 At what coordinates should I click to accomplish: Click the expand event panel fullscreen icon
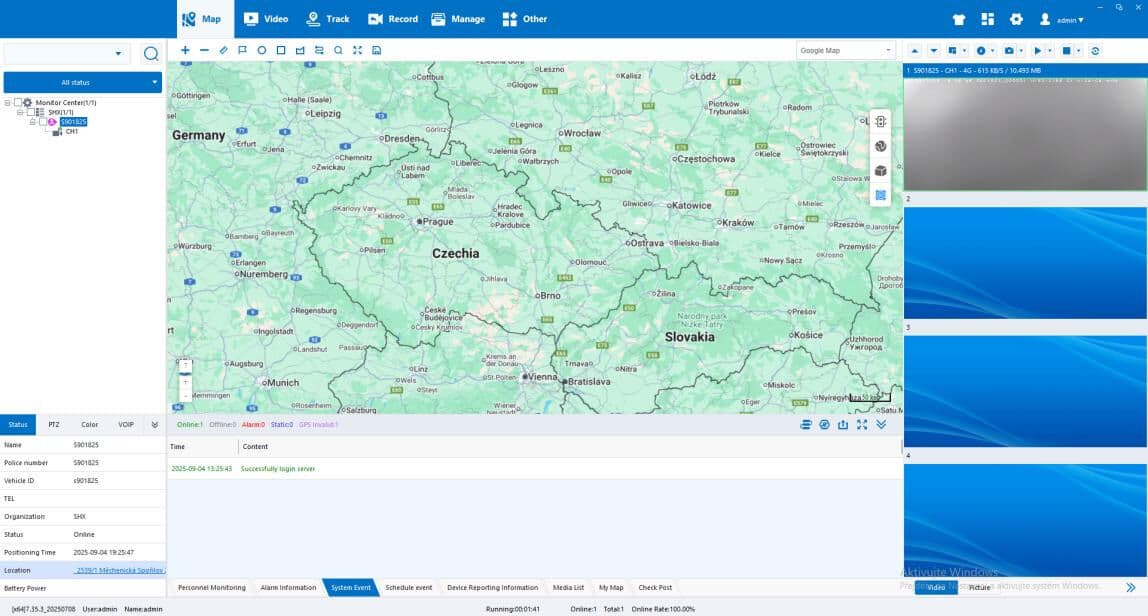coord(862,425)
